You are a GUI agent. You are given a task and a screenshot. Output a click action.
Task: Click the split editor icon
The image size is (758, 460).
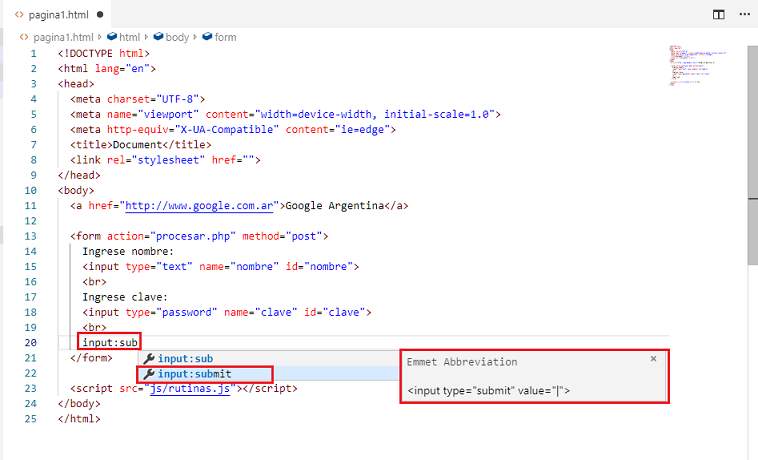(718, 14)
